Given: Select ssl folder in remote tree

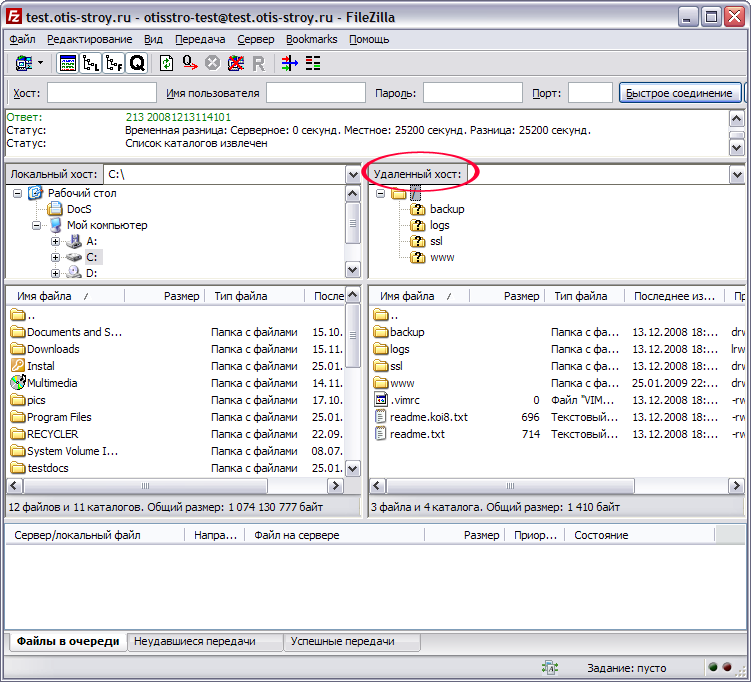Looking at the screenshot, I should click(x=436, y=241).
